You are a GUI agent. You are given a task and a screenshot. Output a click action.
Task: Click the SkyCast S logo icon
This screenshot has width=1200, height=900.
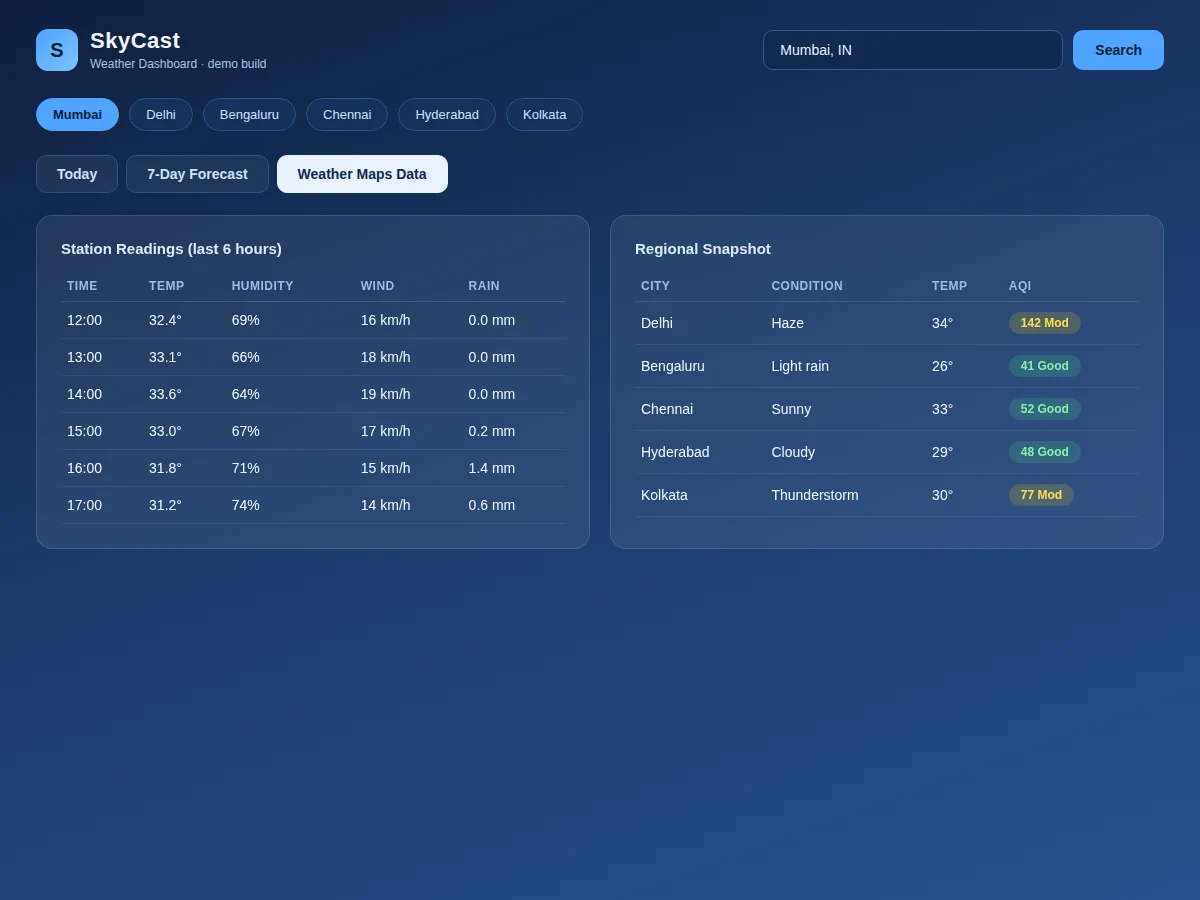pos(57,50)
